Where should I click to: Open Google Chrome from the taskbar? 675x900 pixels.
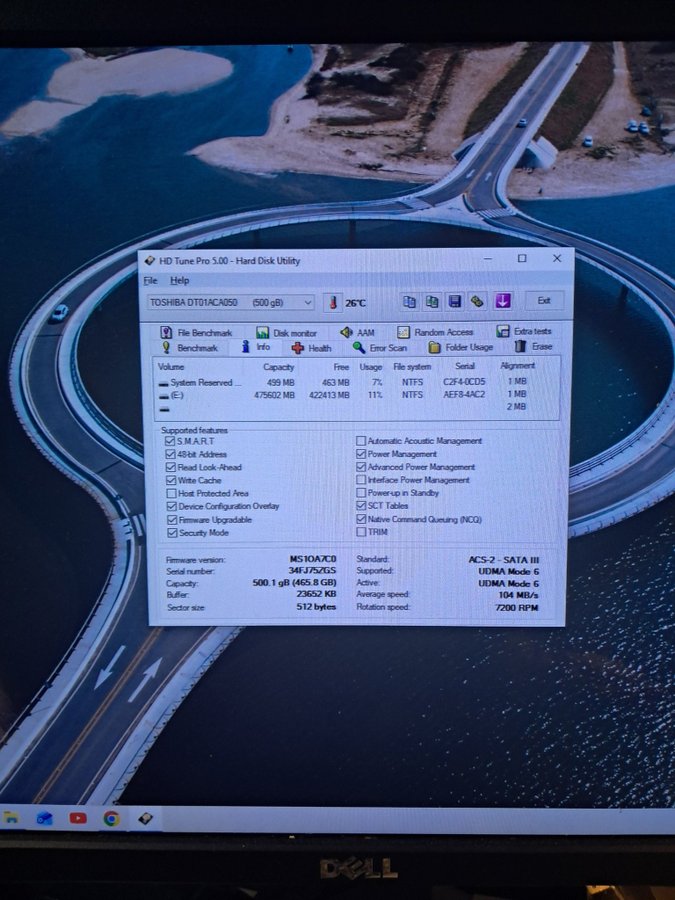coord(111,818)
